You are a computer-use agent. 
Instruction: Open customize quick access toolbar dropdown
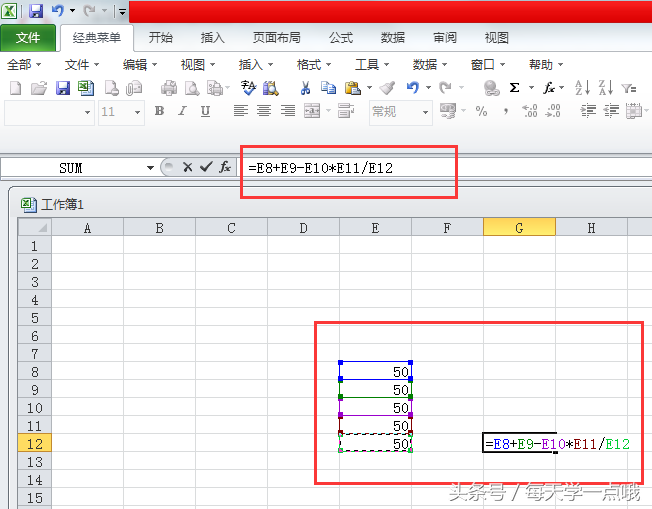(x=122, y=12)
